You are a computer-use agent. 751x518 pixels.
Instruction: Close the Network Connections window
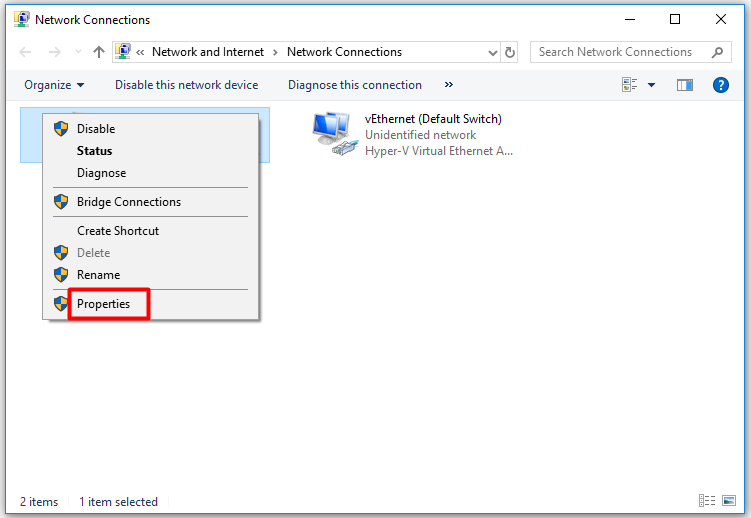pyautogui.click(x=721, y=20)
